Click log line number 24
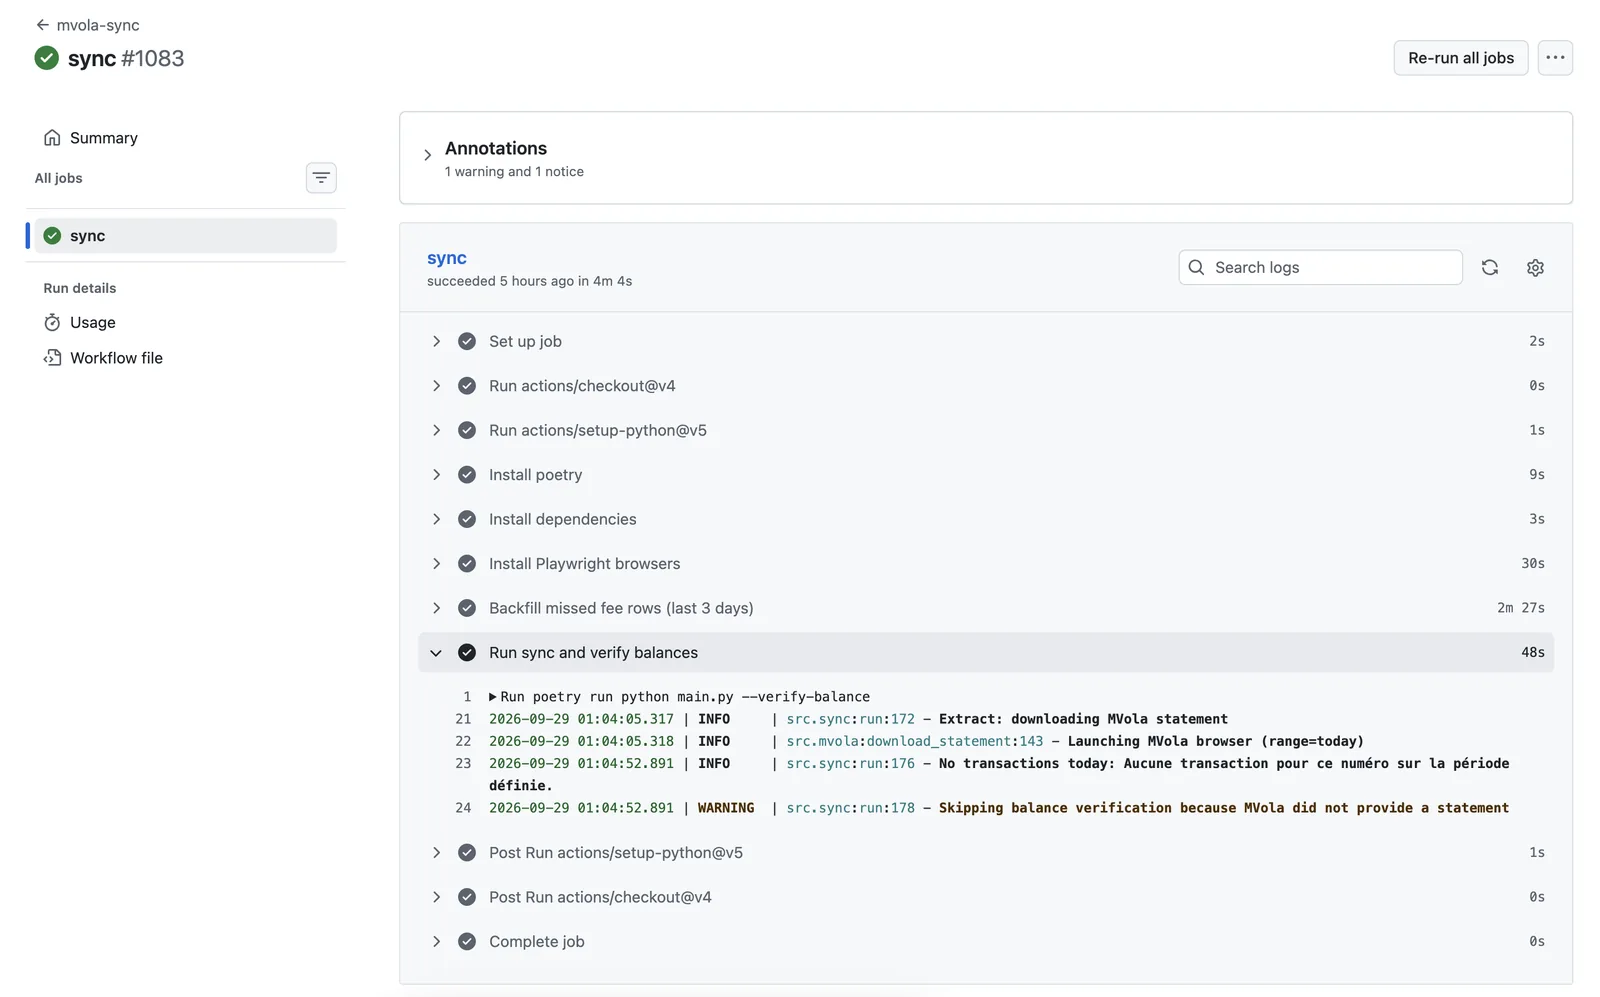 pos(463,808)
